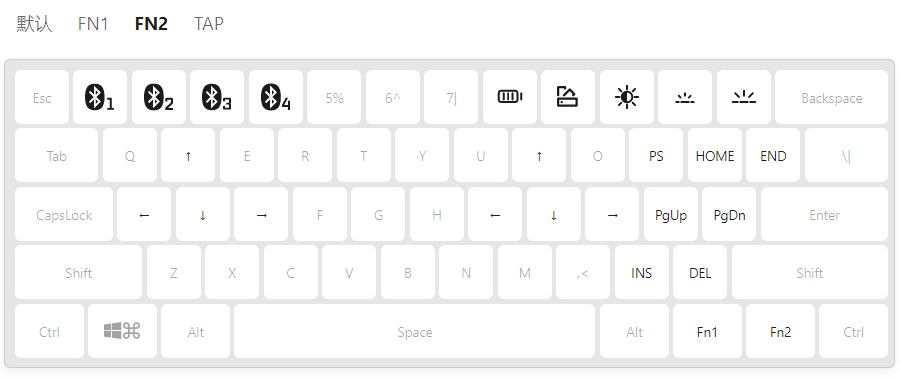Select the Bluetooth 2 key
The height and width of the screenshot is (378, 900).
coord(159,98)
